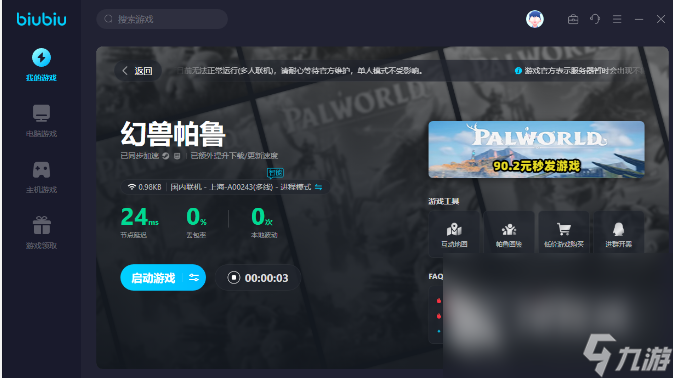Click the headset customer support icon
The height and width of the screenshot is (378, 673).
click(x=595, y=19)
